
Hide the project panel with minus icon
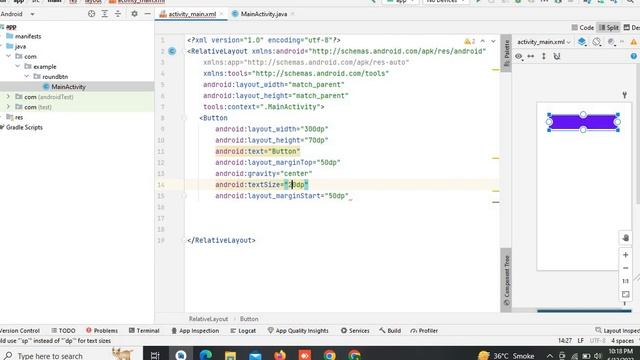(147, 14)
